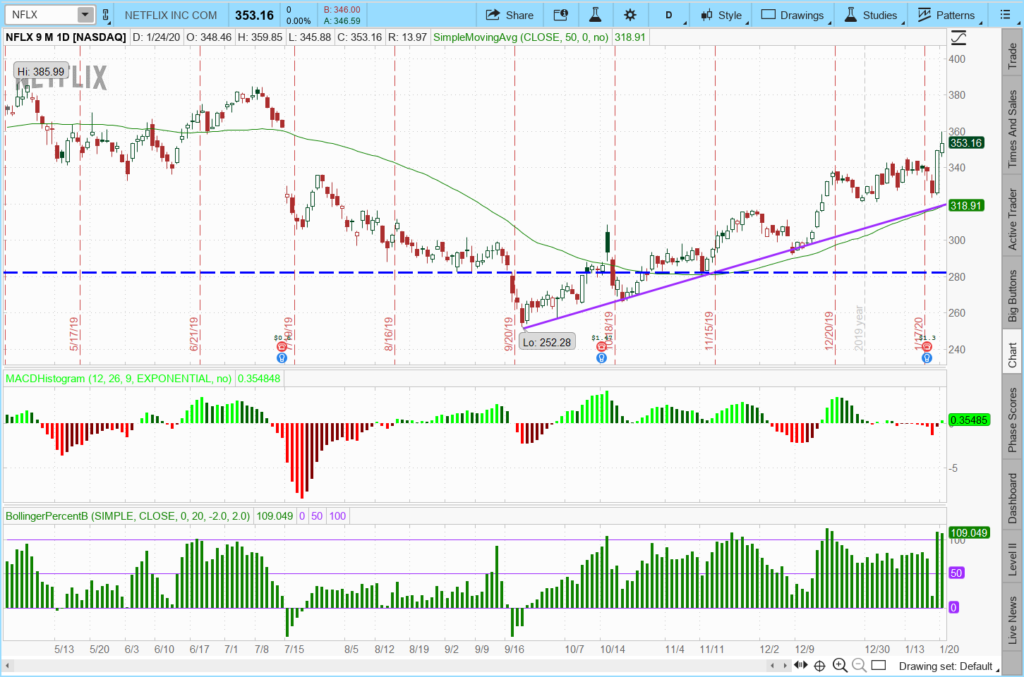The image size is (1024, 677).
Task: Click the crosshair pan icon
Action: point(820,665)
